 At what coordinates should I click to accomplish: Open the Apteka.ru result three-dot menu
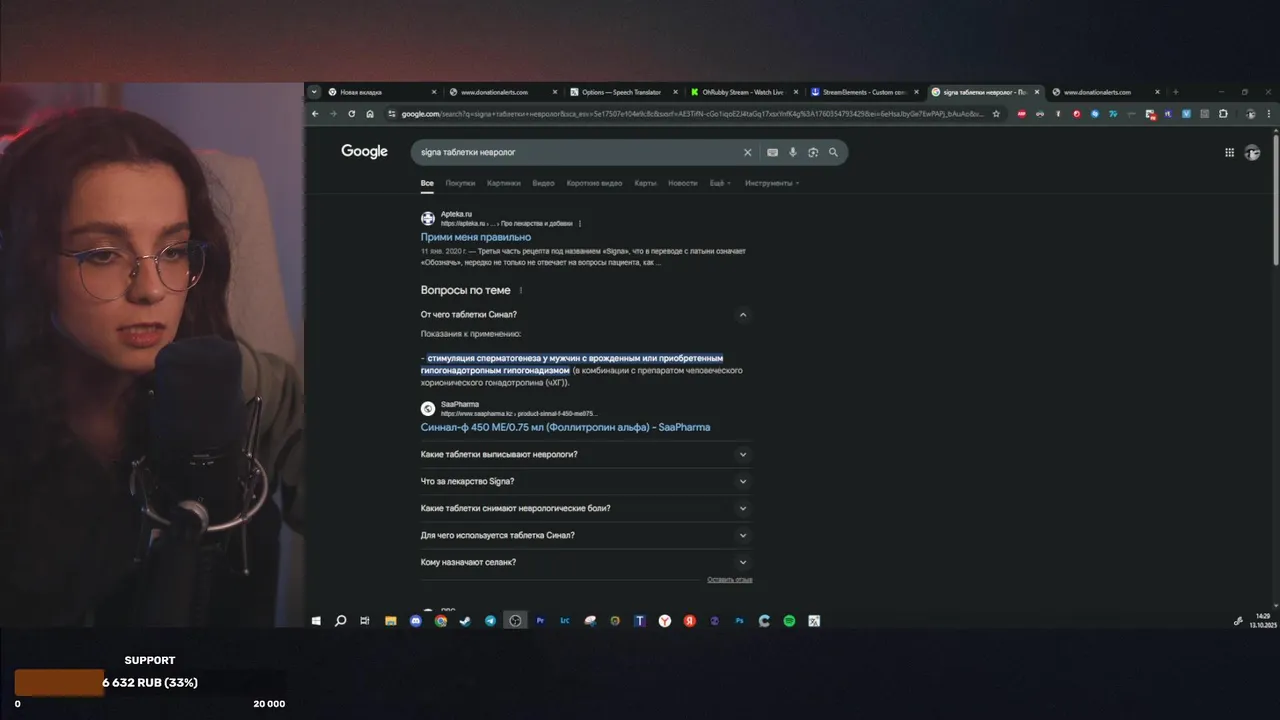coord(580,224)
